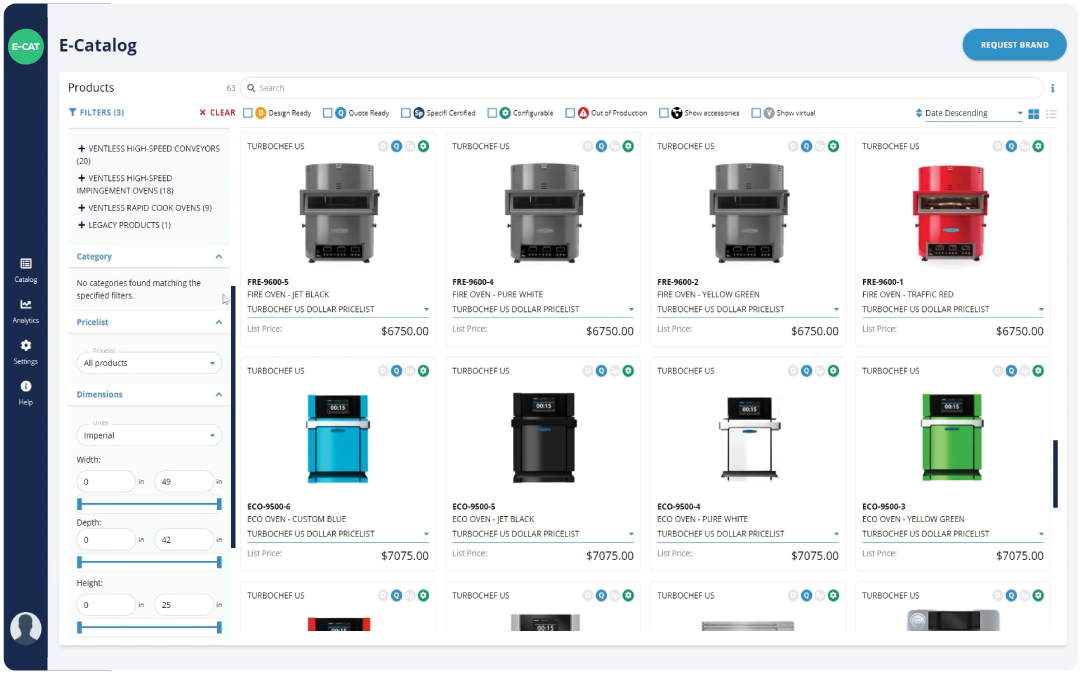Click the Depth range slider track
Screen dimensions: 1080x673
149,562
